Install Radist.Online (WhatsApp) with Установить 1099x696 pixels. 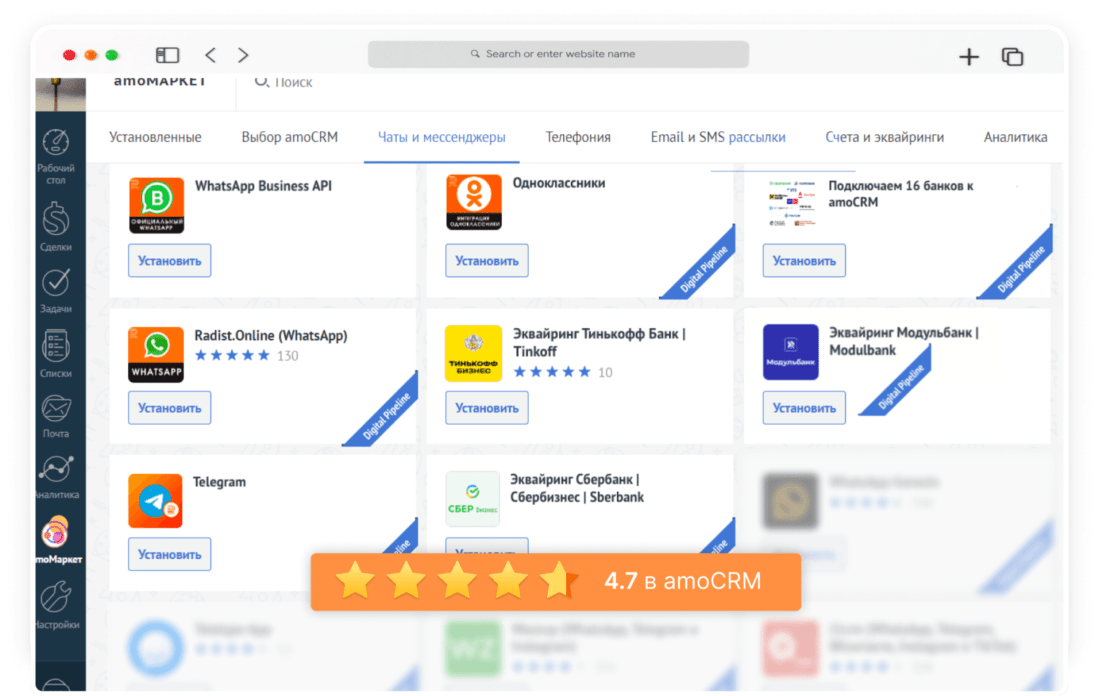tap(170, 408)
